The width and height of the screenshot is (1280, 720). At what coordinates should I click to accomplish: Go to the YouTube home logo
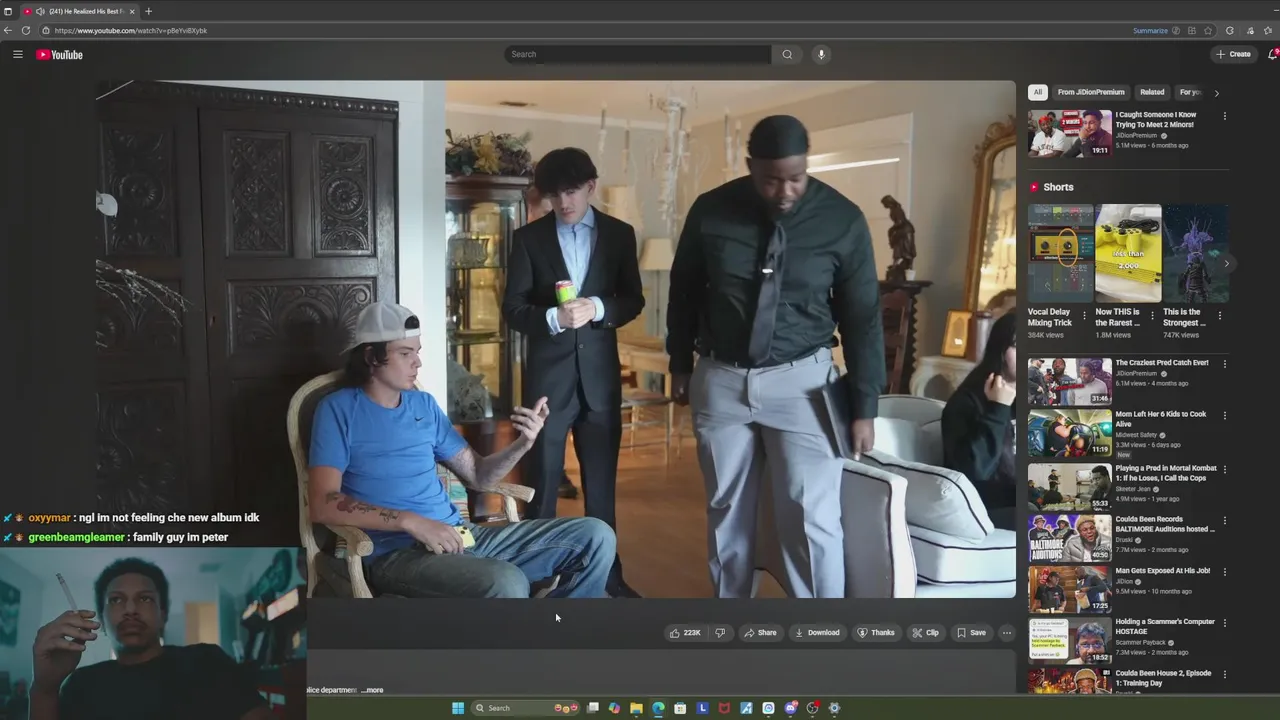point(60,54)
